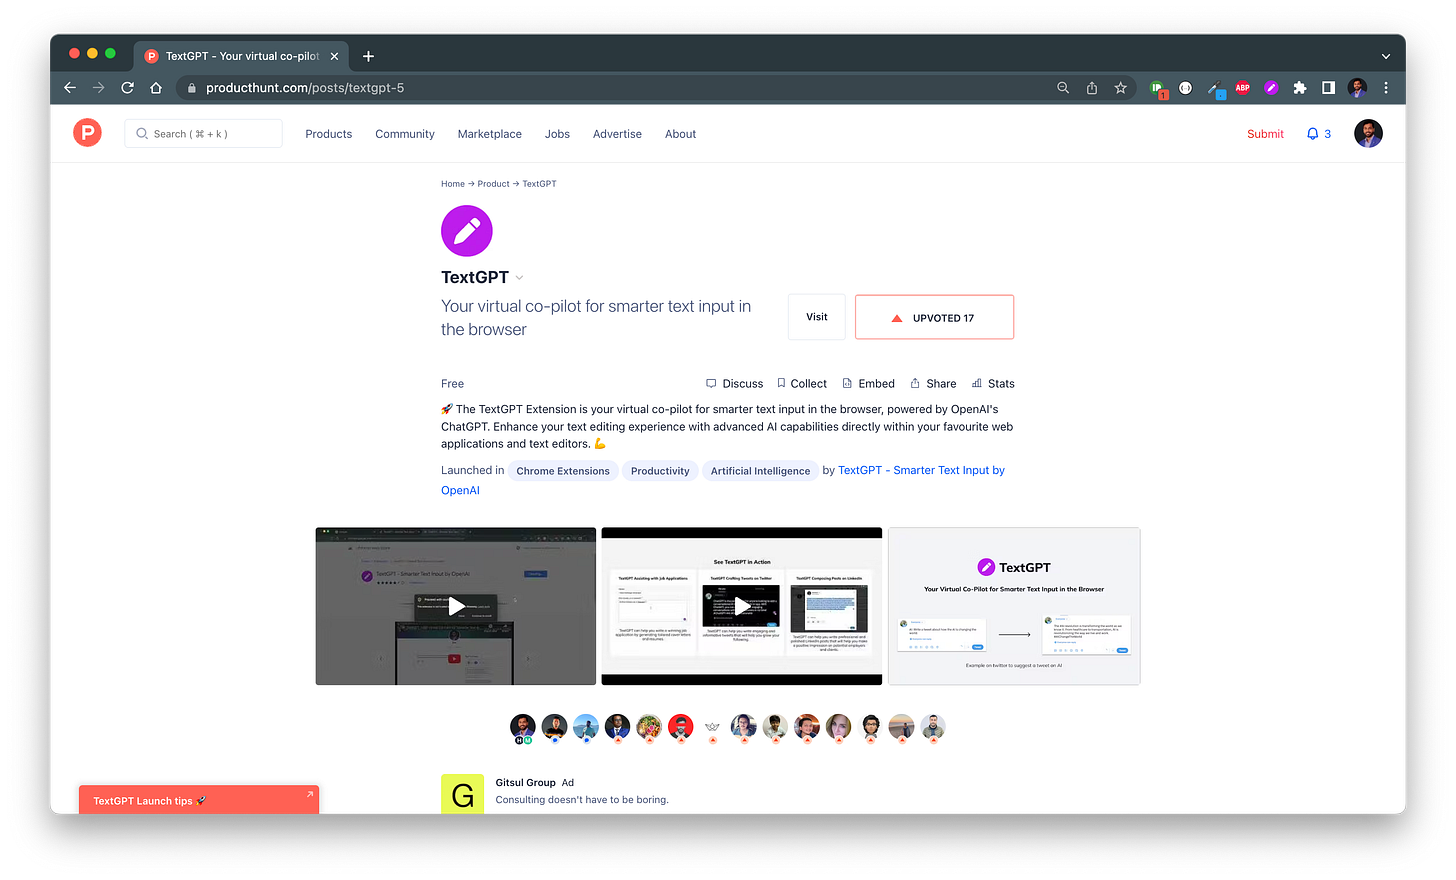This screenshot has height=880, width=1456.
Task: Open the Chrome three-dot menu
Action: [x=1386, y=88]
